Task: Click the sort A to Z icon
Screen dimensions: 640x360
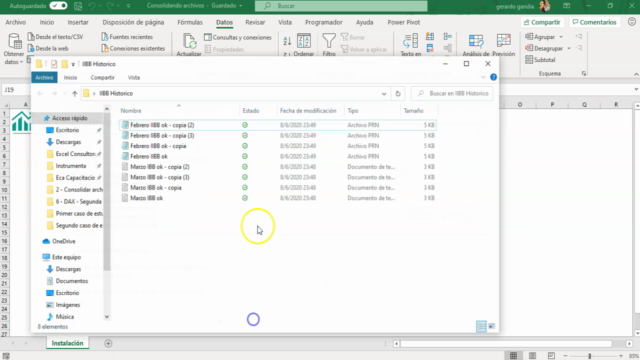Action: [x=287, y=40]
